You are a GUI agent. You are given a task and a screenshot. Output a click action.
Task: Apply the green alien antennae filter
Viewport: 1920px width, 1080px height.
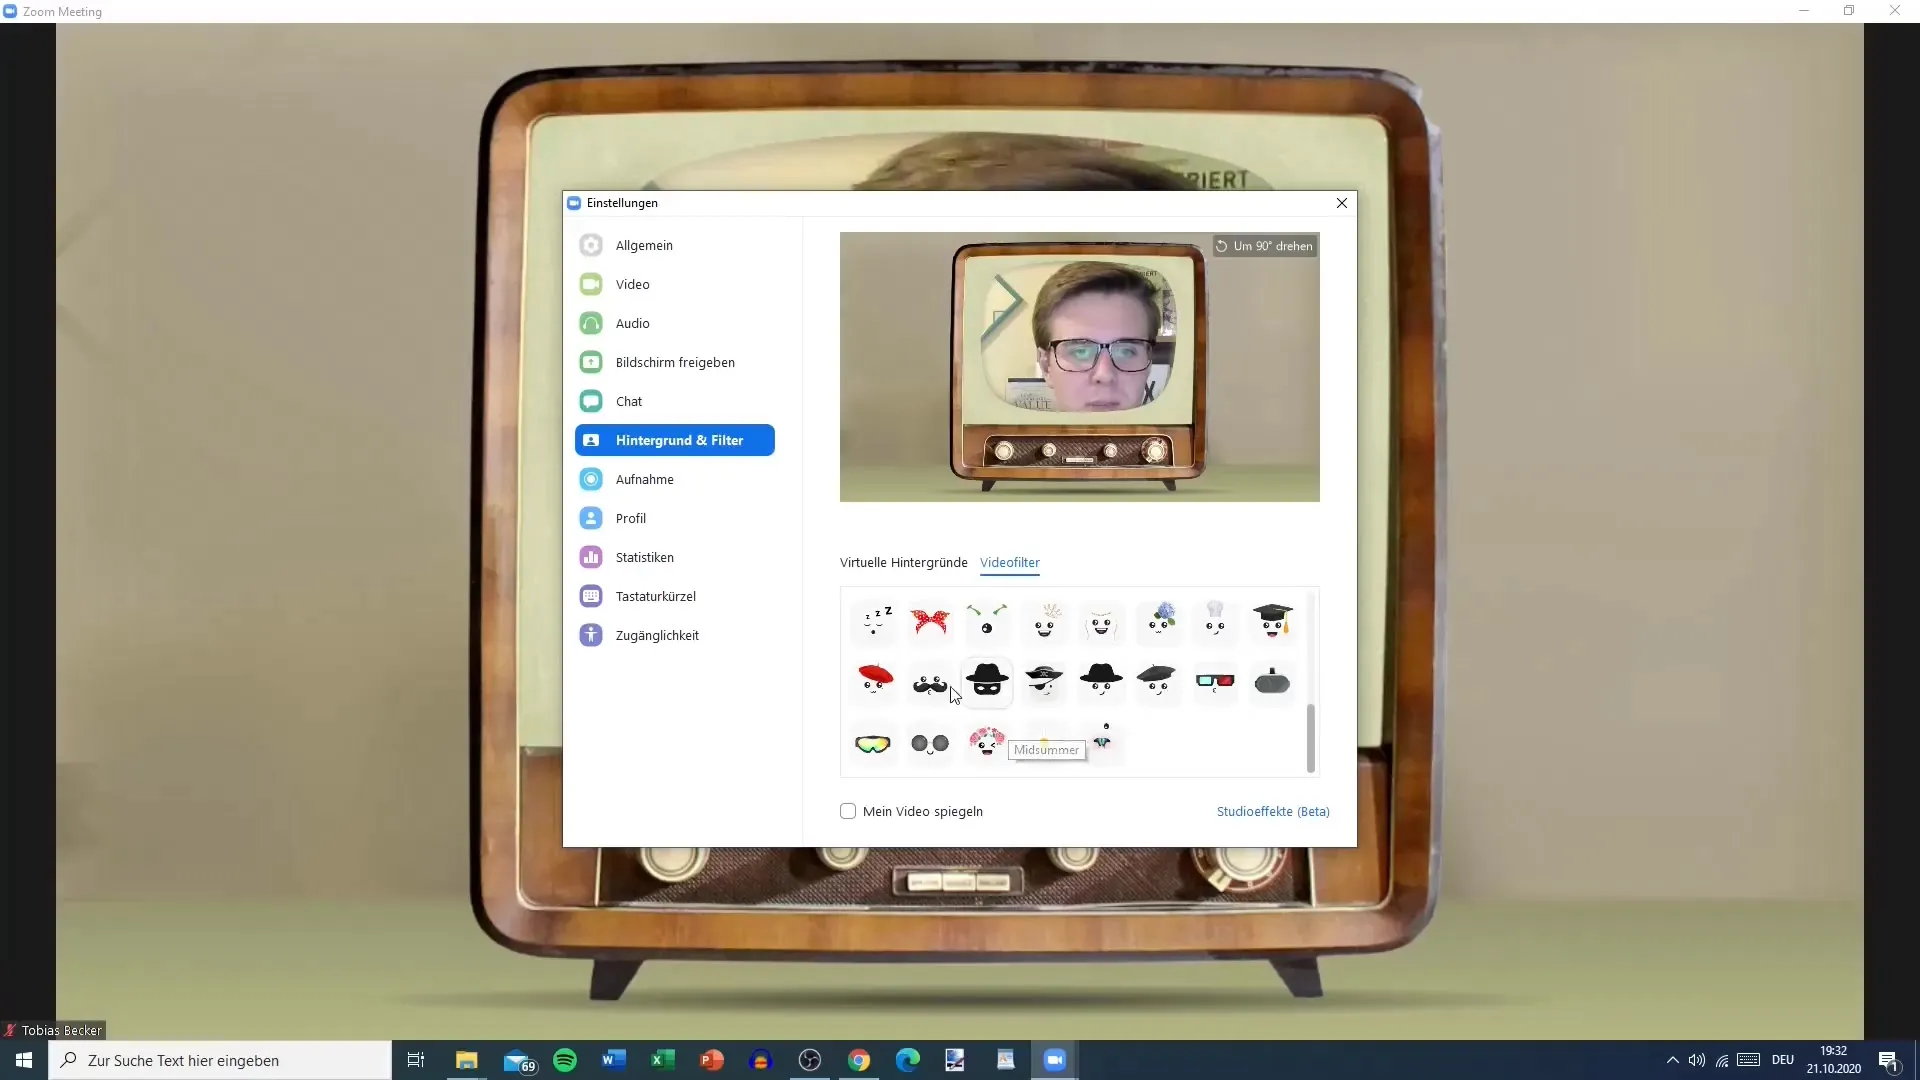point(987,621)
